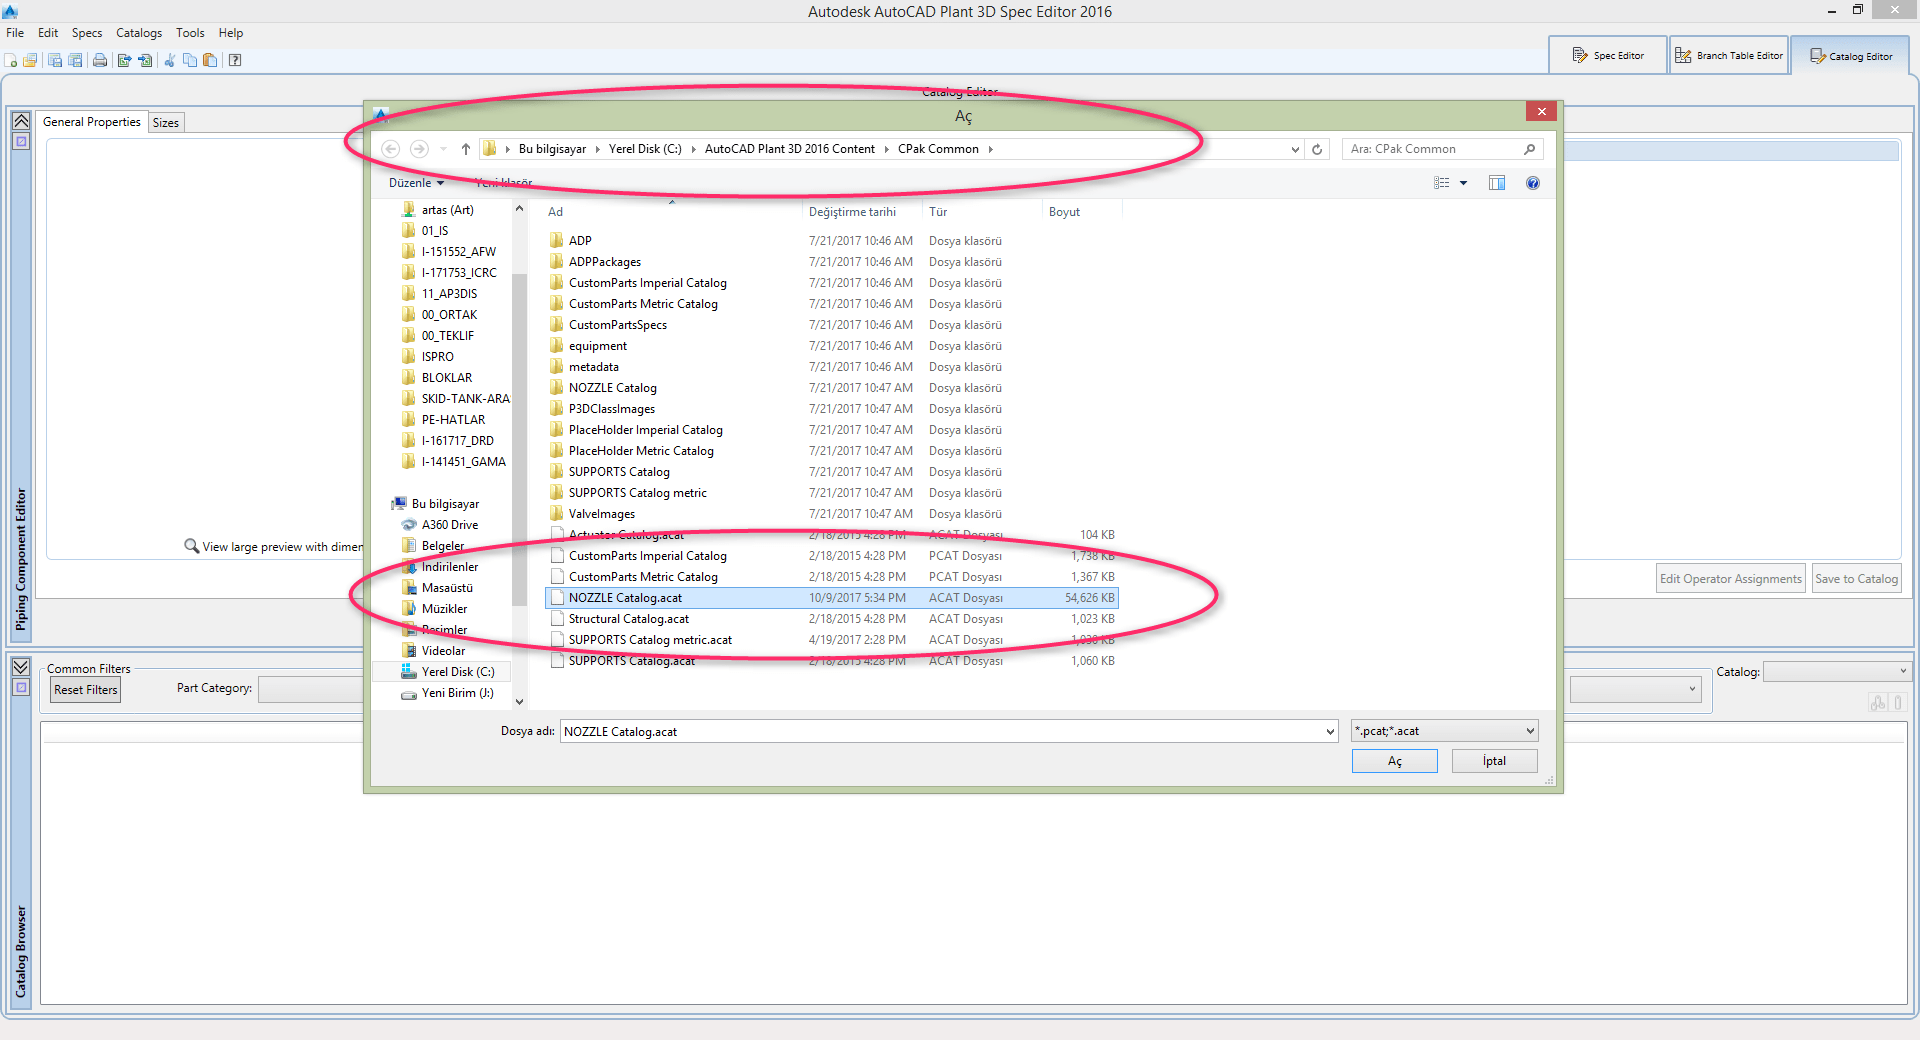Click the Export to Excel toolbar icon
Screen dimensions: 1920x1040
(x=124, y=60)
